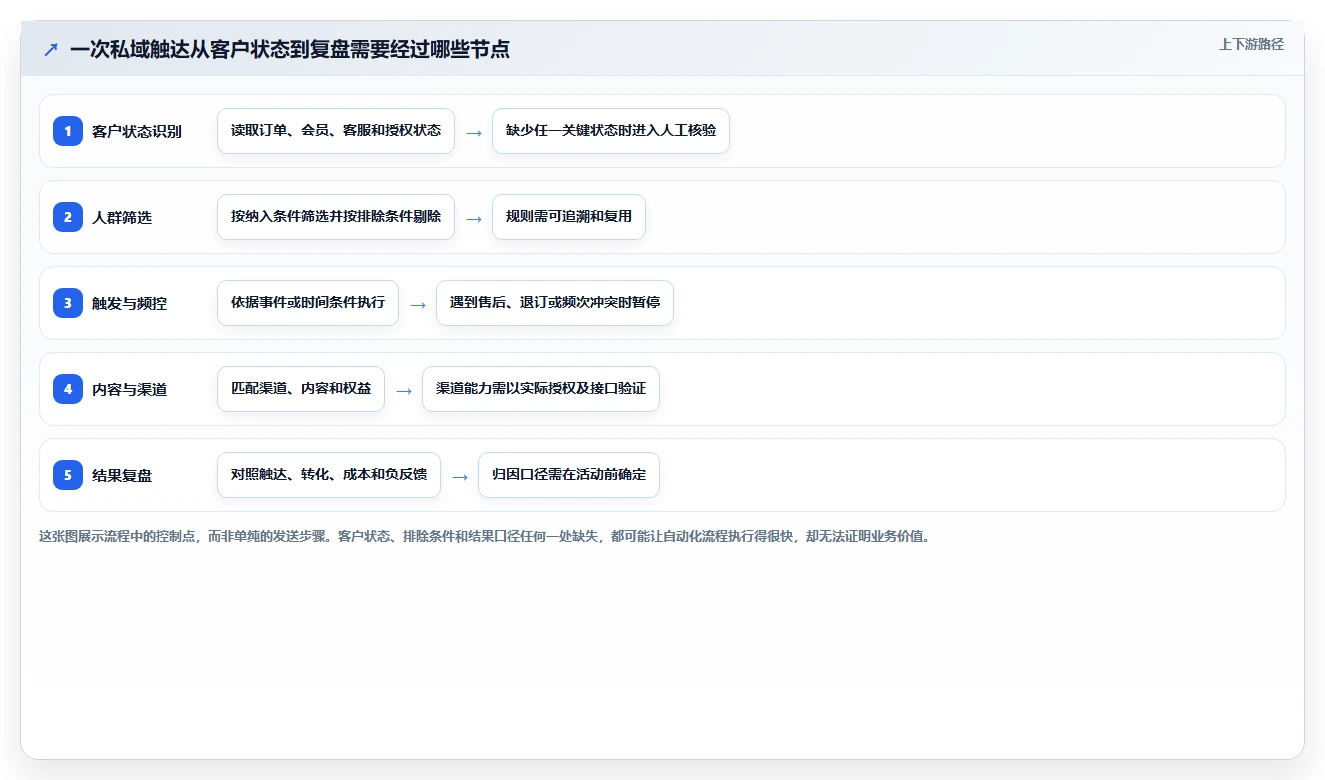1325x780 pixels.
Task: Select step number badge 5
Action: click(x=68, y=474)
